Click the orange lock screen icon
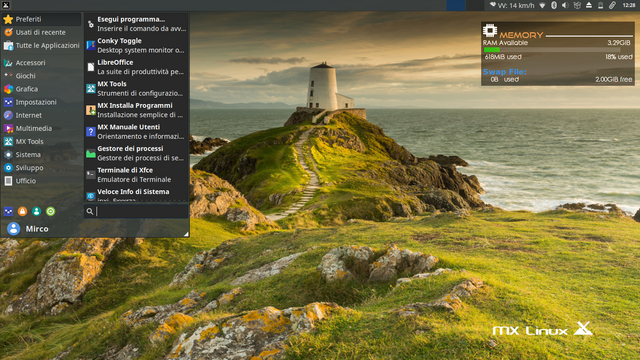This screenshot has height=360, width=640. (x=22, y=211)
